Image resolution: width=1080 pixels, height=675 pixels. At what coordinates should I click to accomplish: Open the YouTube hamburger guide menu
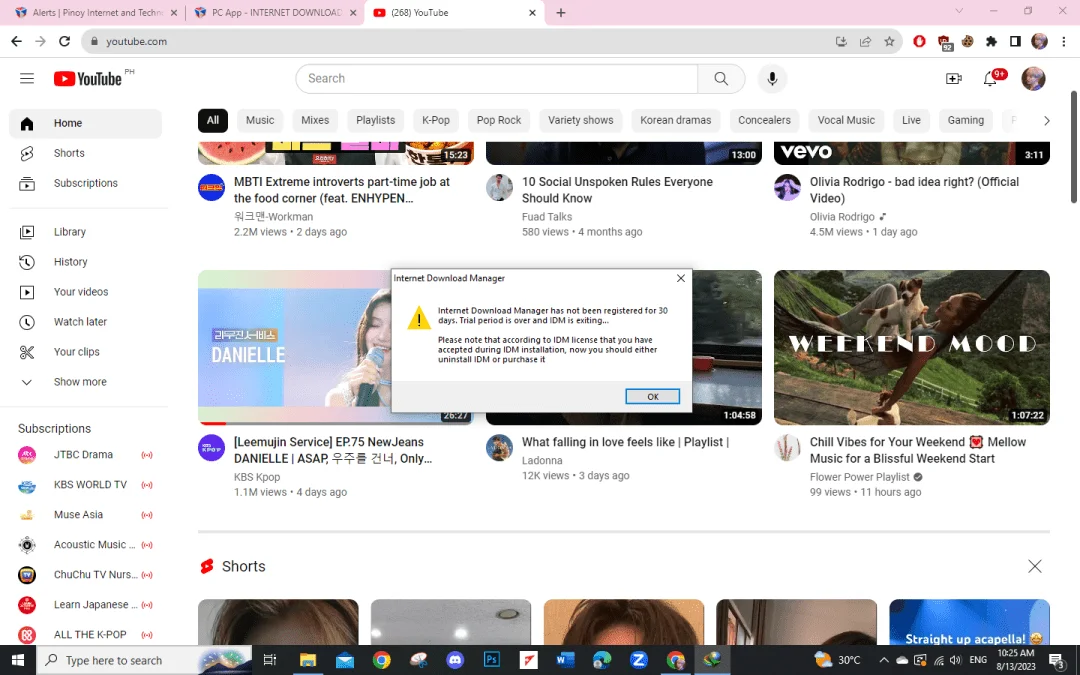pos(27,79)
